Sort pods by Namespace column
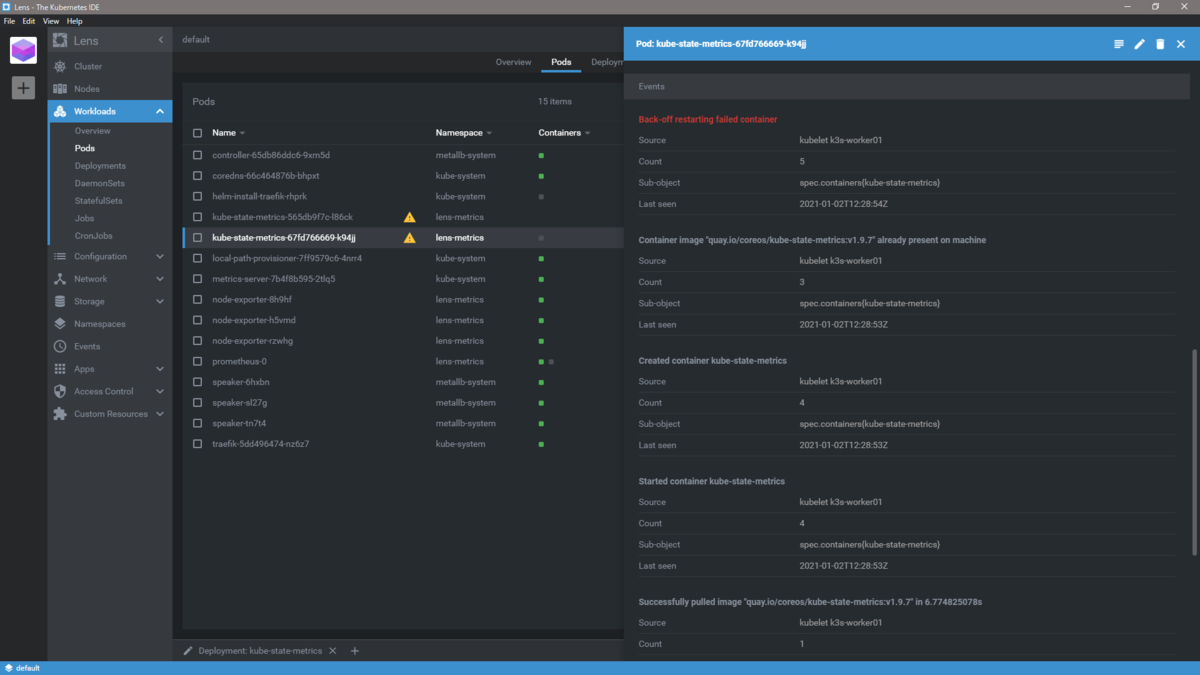Image resolution: width=1200 pixels, height=675 pixels. point(464,133)
